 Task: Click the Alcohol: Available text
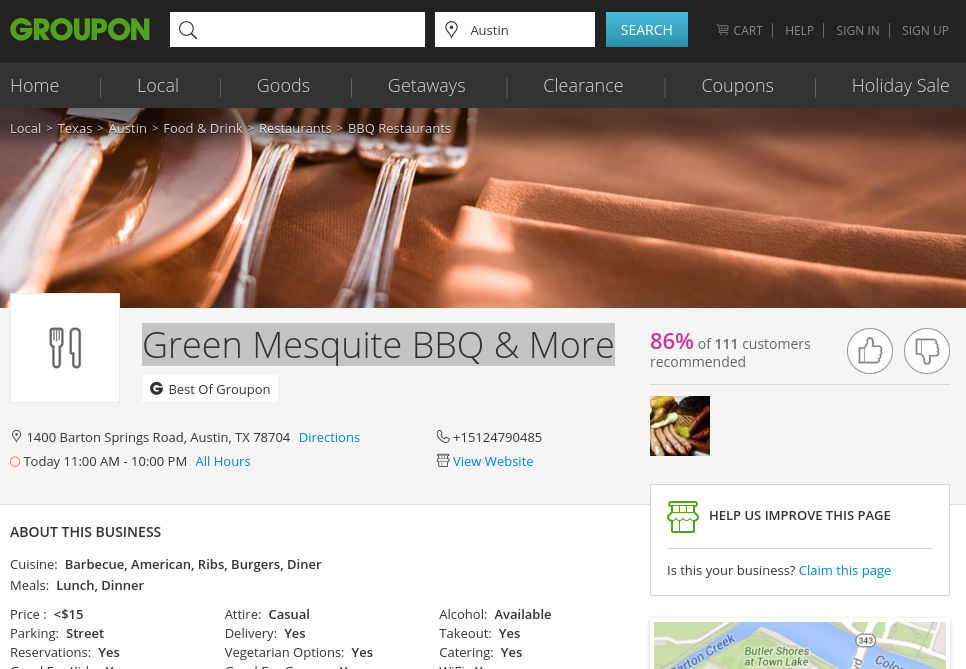point(495,614)
